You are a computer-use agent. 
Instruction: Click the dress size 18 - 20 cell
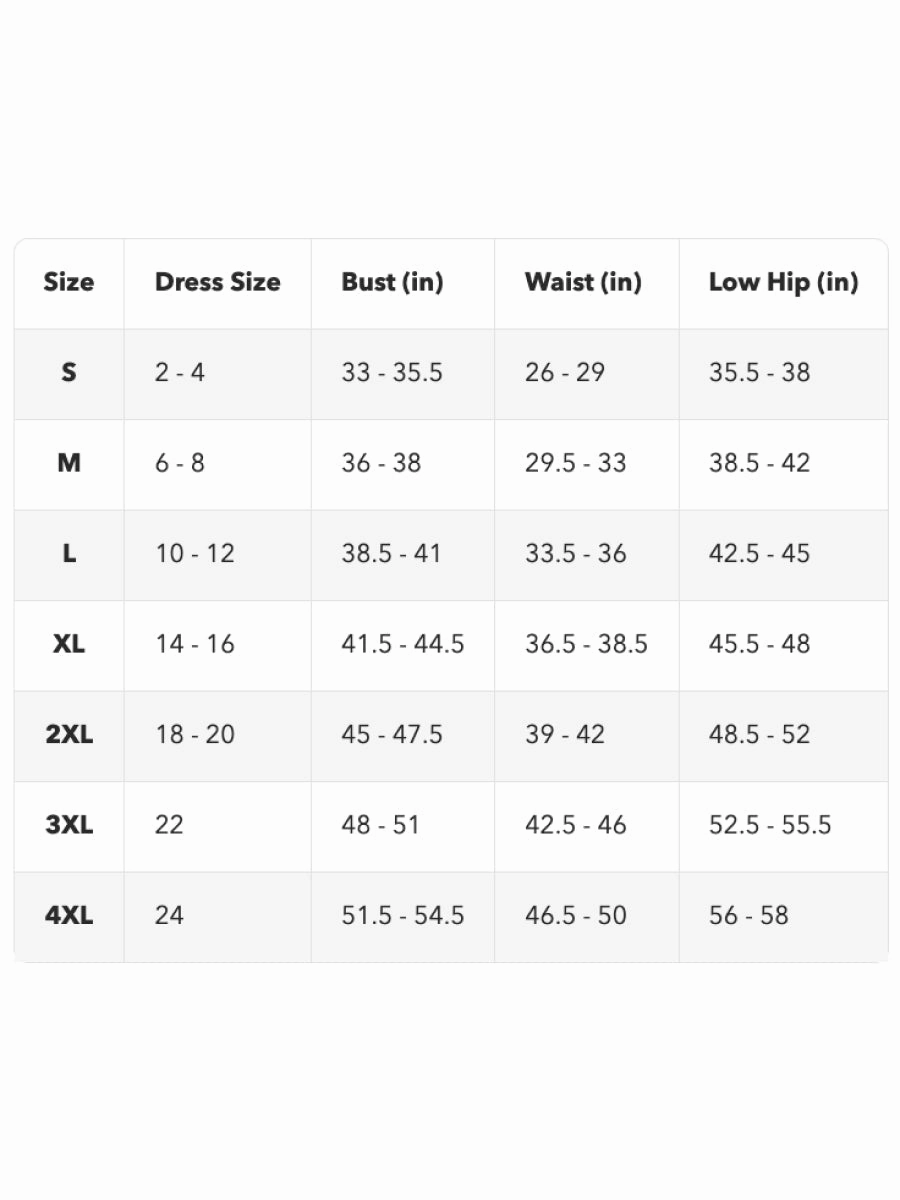point(195,735)
